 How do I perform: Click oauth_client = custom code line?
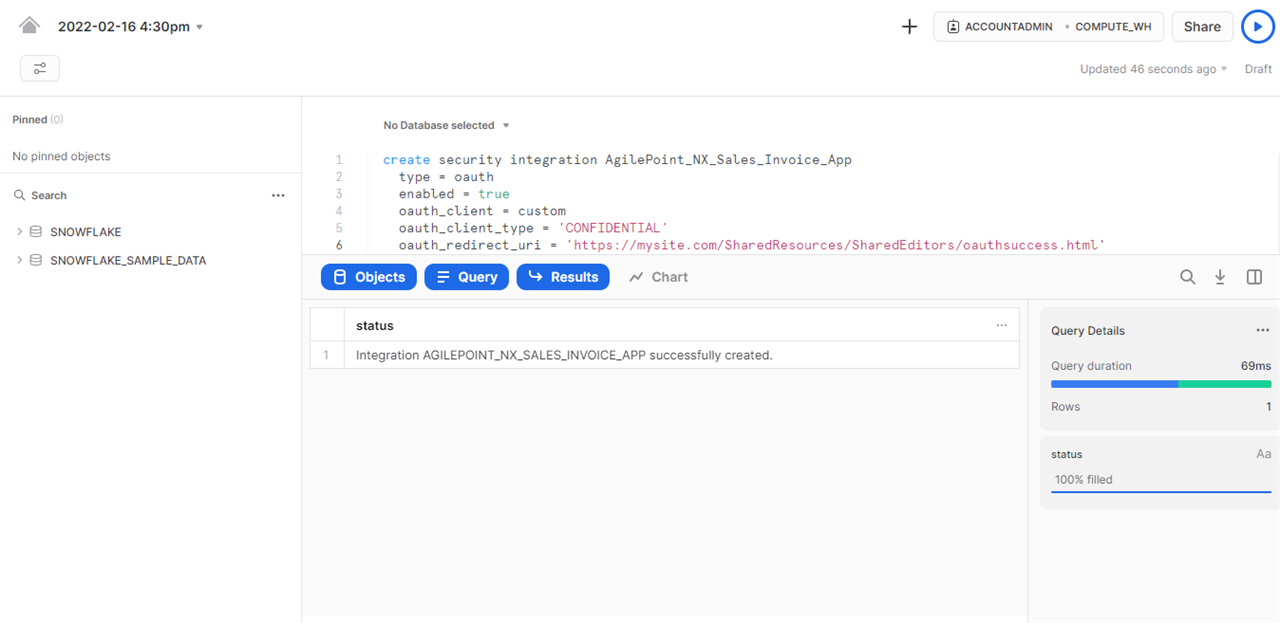coord(482,211)
